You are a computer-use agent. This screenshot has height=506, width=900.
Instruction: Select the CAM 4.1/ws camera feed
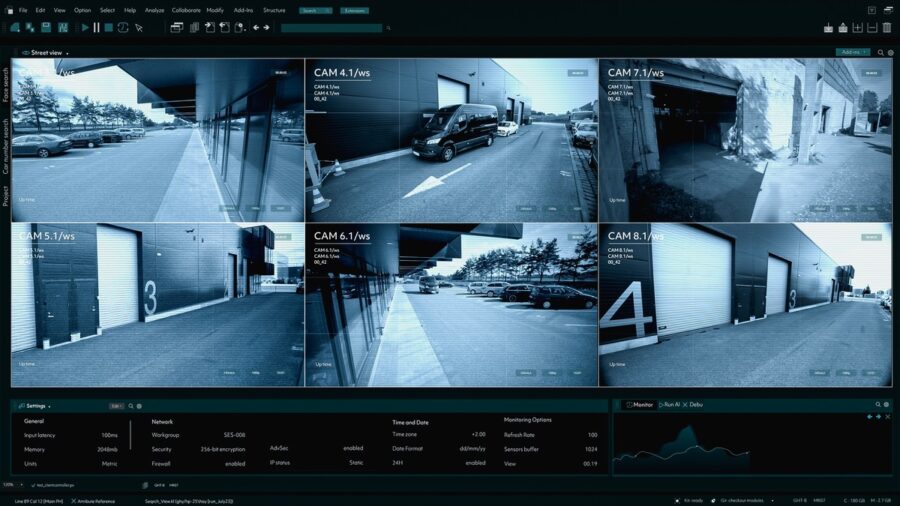[451, 140]
